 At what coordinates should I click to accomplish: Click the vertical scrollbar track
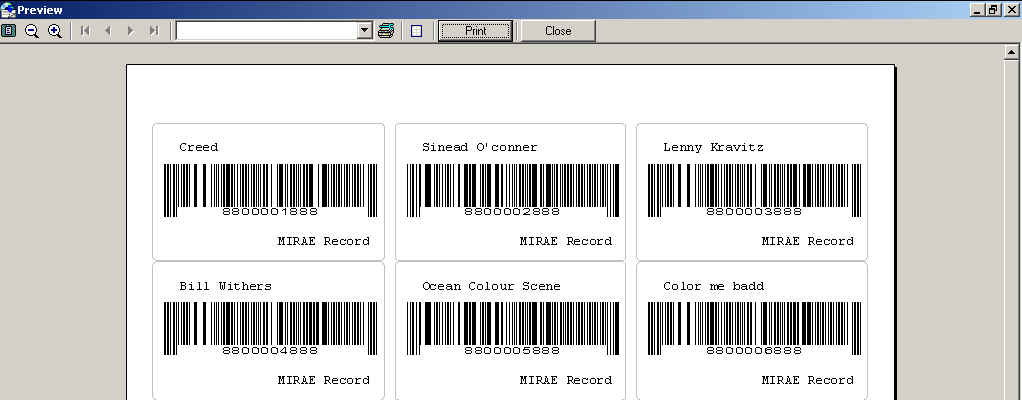coord(1011,228)
